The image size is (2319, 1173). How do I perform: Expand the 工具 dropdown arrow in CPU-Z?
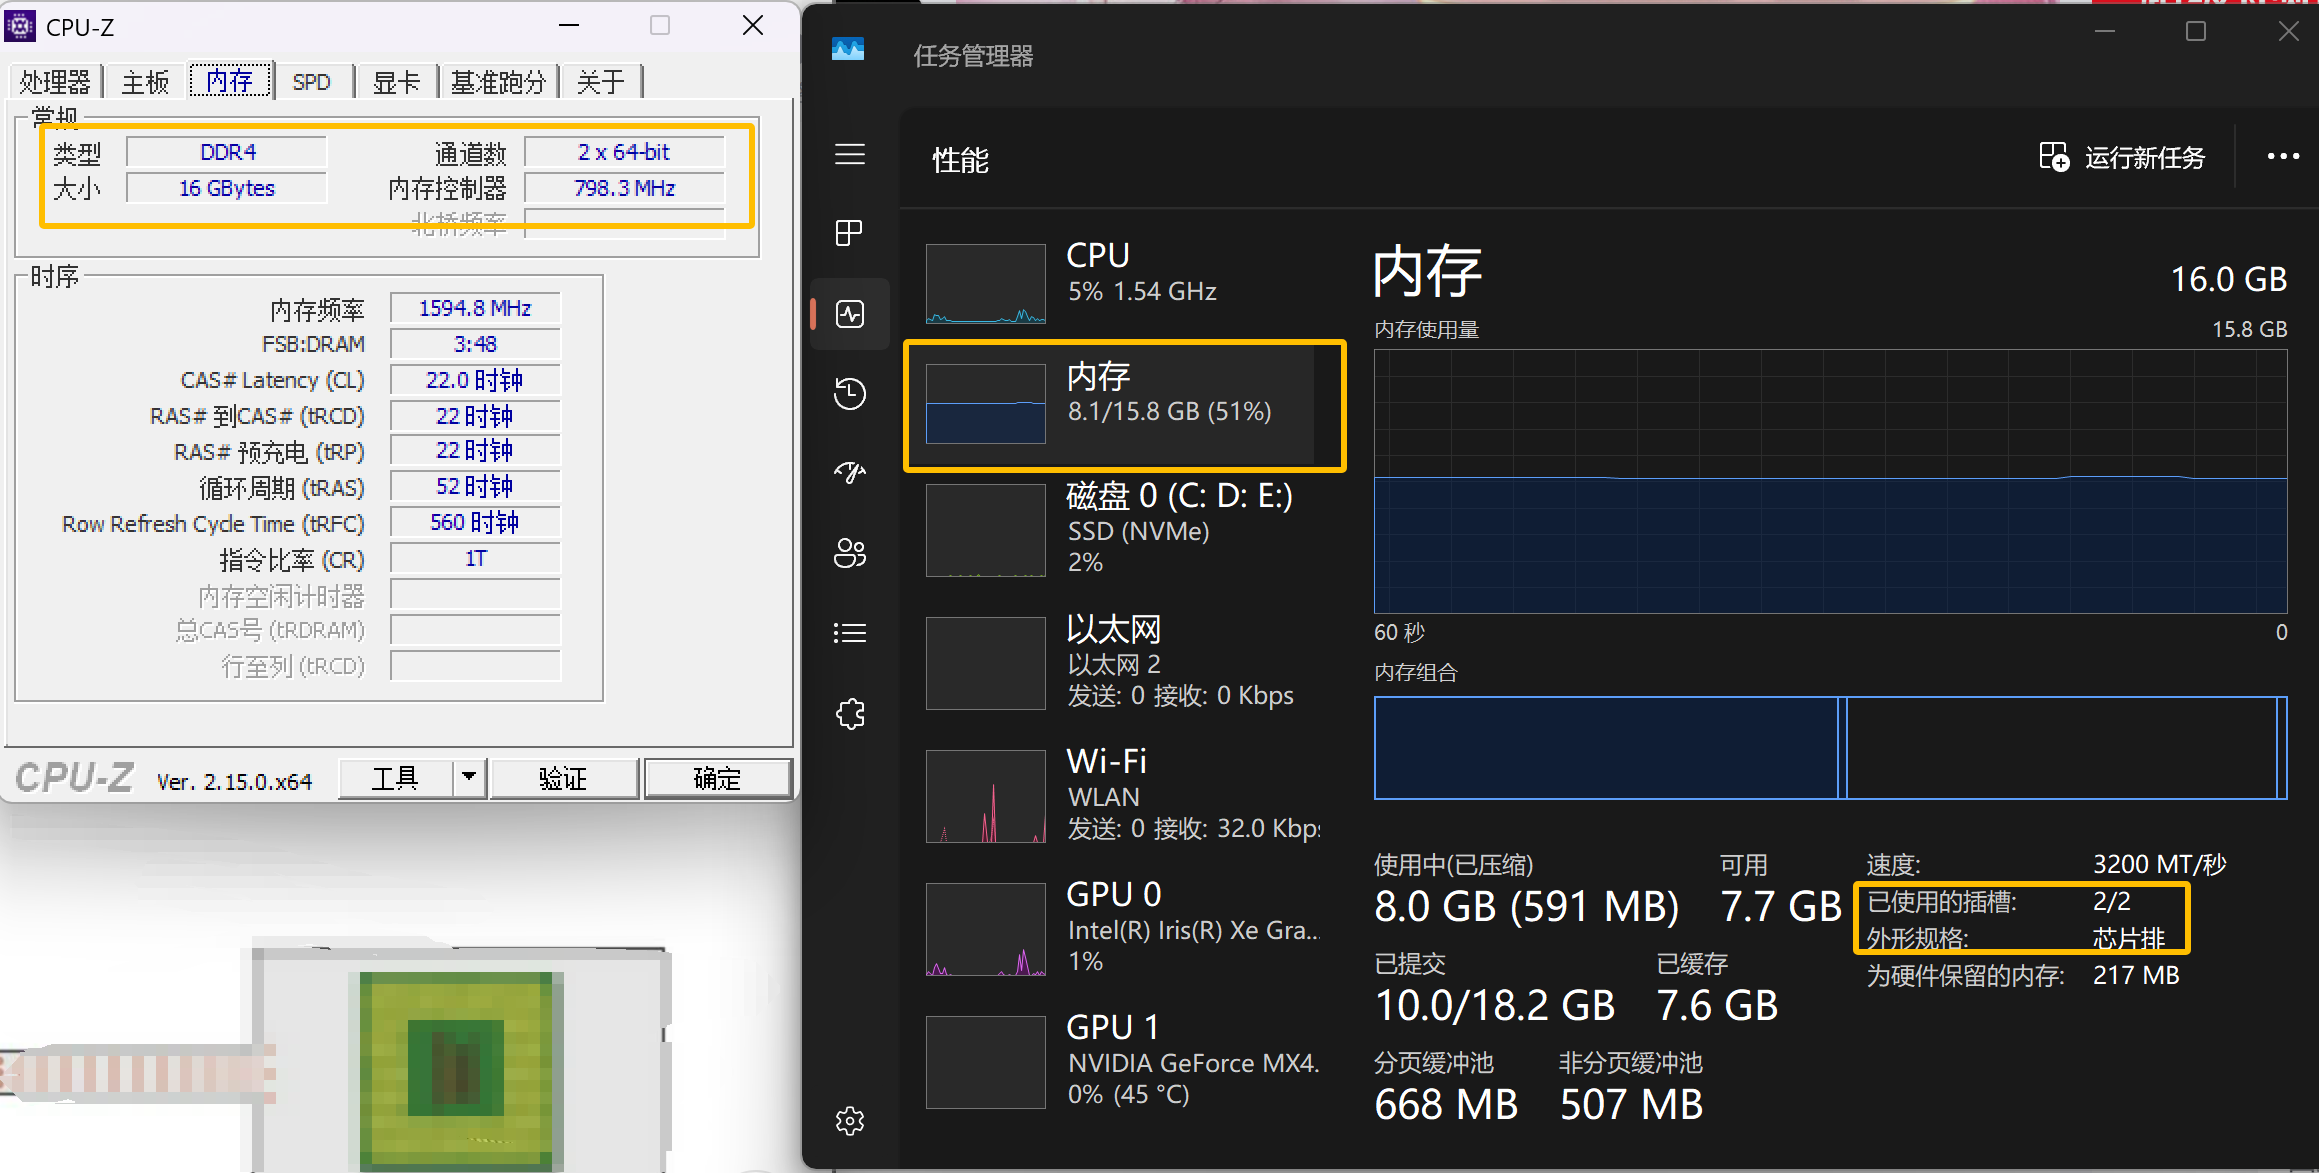pos(469,777)
